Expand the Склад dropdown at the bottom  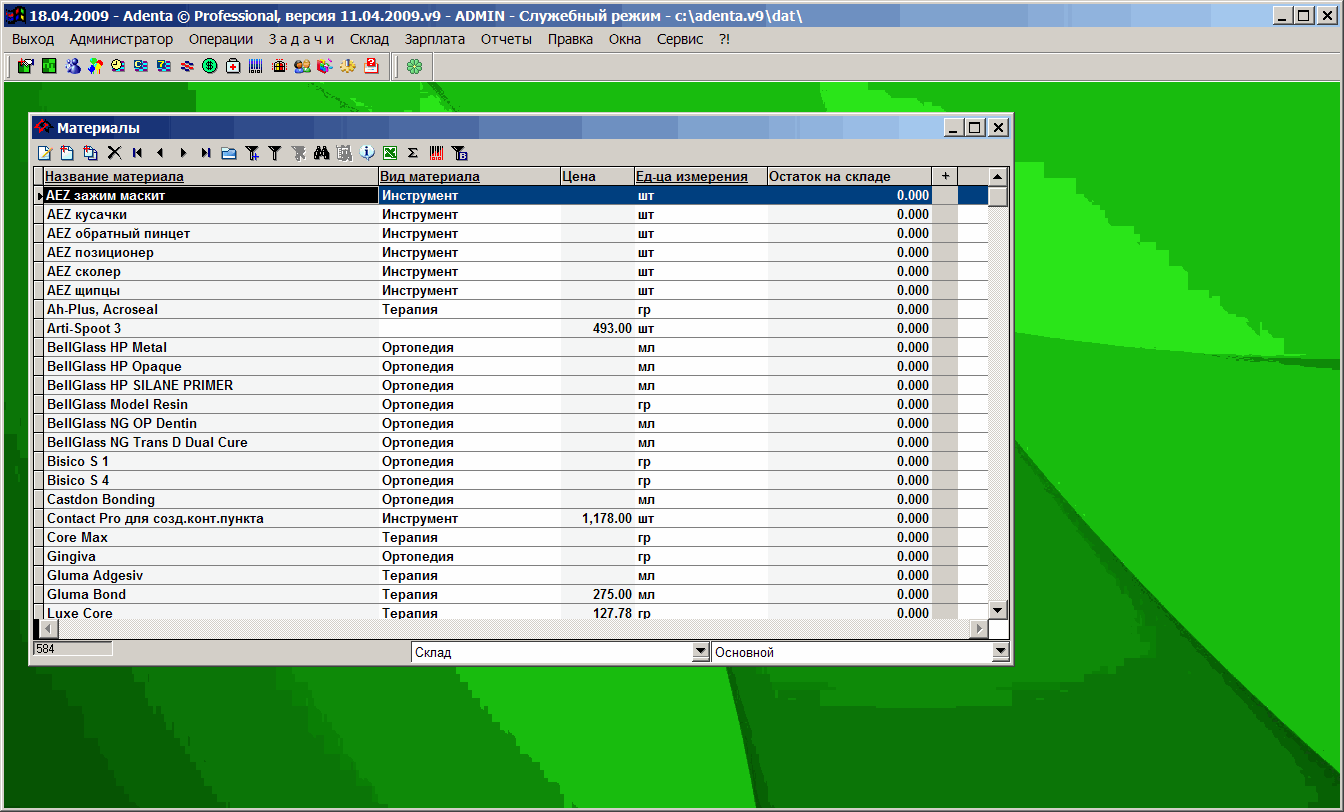pyautogui.click(x=700, y=652)
